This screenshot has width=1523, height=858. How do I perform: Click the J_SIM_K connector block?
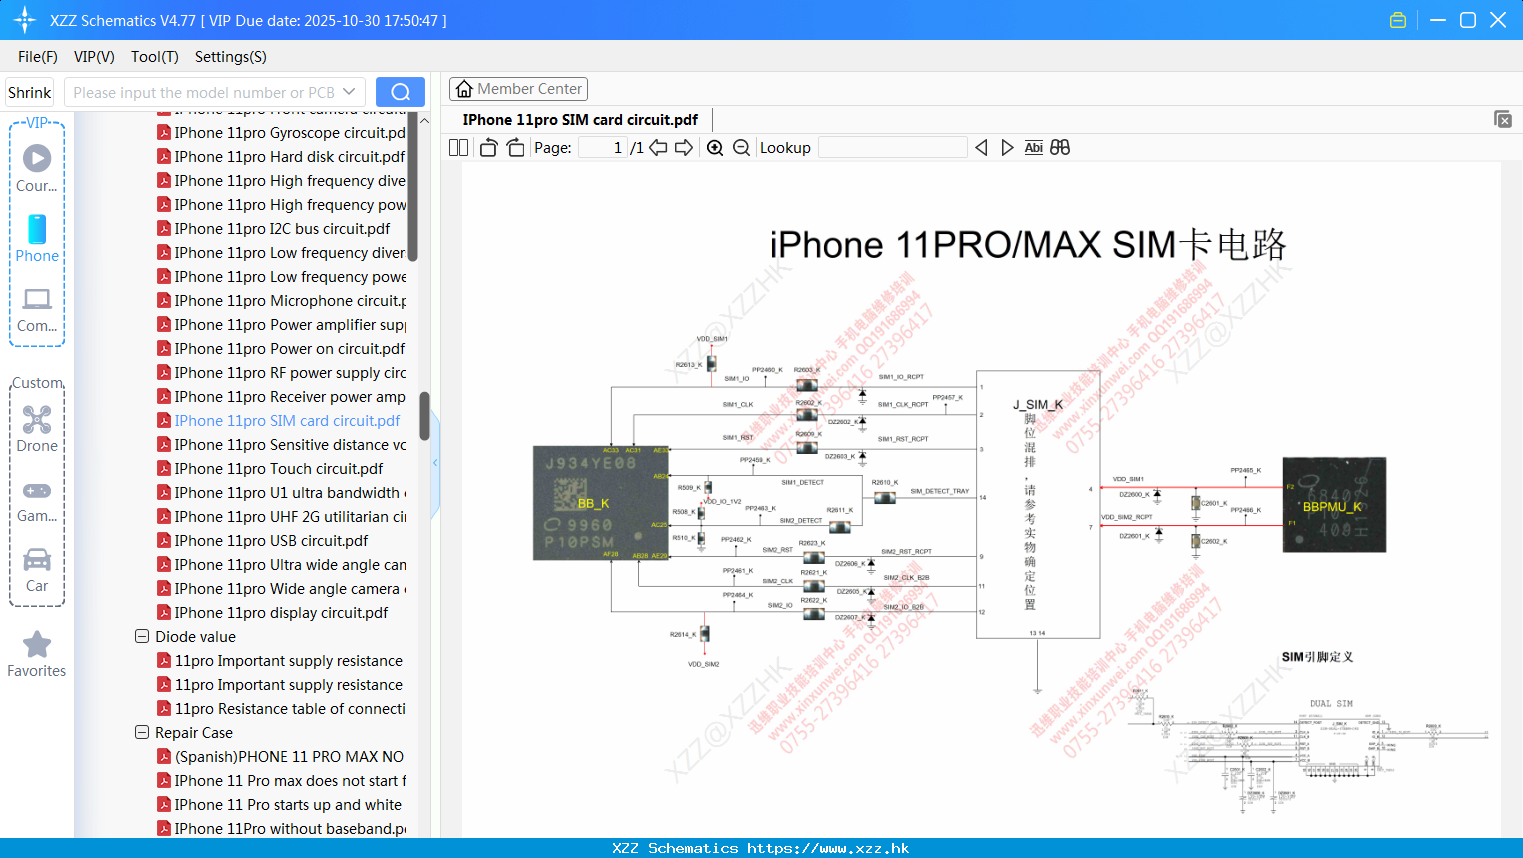pyautogui.click(x=1036, y=504)
